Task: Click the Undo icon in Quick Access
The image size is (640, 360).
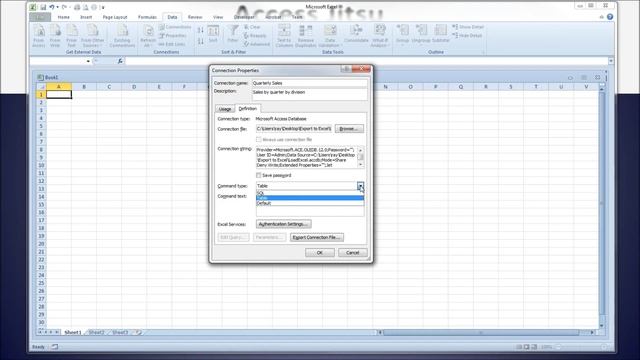Action: 52,7
